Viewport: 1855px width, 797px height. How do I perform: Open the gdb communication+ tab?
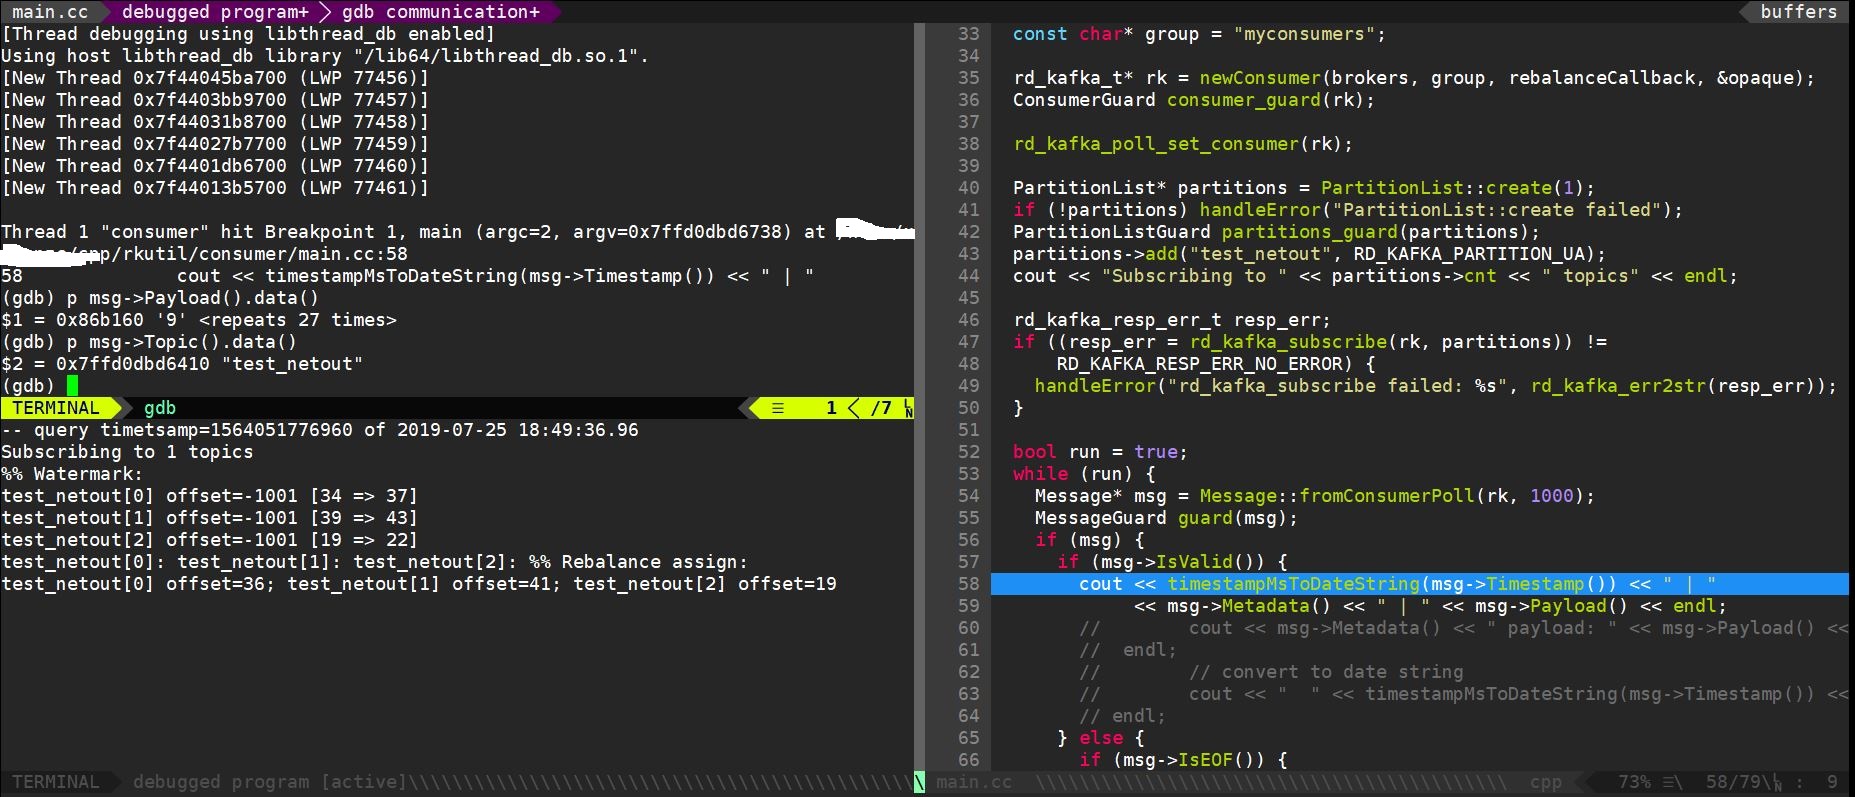click(x=440, y=12)
